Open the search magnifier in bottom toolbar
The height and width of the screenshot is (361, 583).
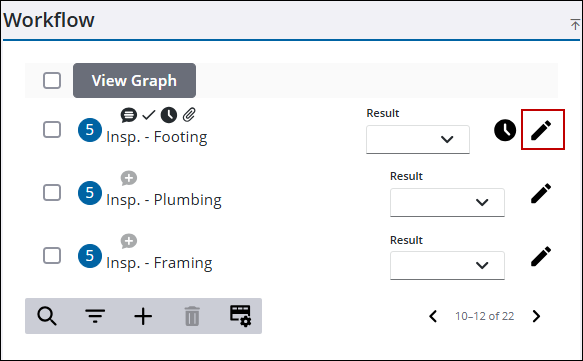click(x=47, y=316)
